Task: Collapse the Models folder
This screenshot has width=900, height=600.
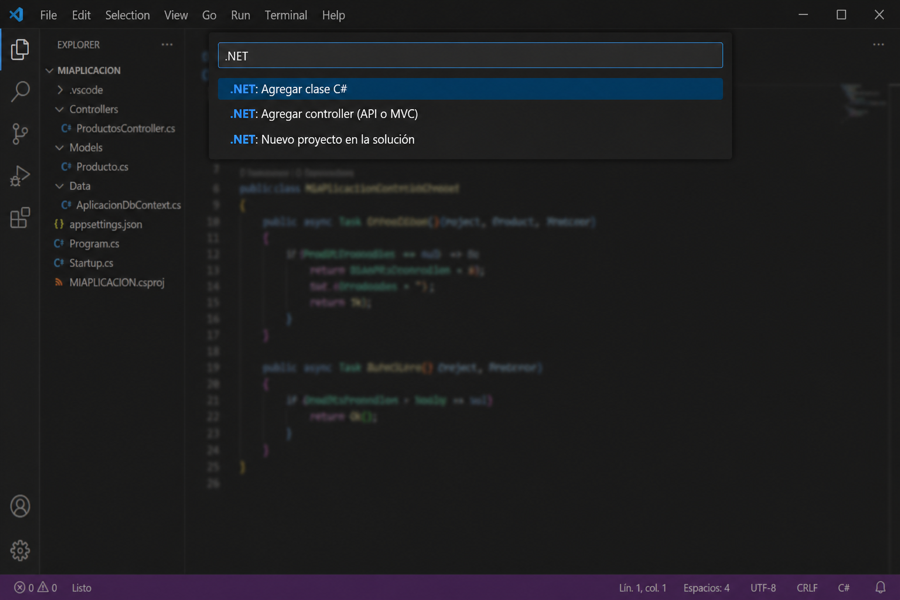Action: coord(60,148)
